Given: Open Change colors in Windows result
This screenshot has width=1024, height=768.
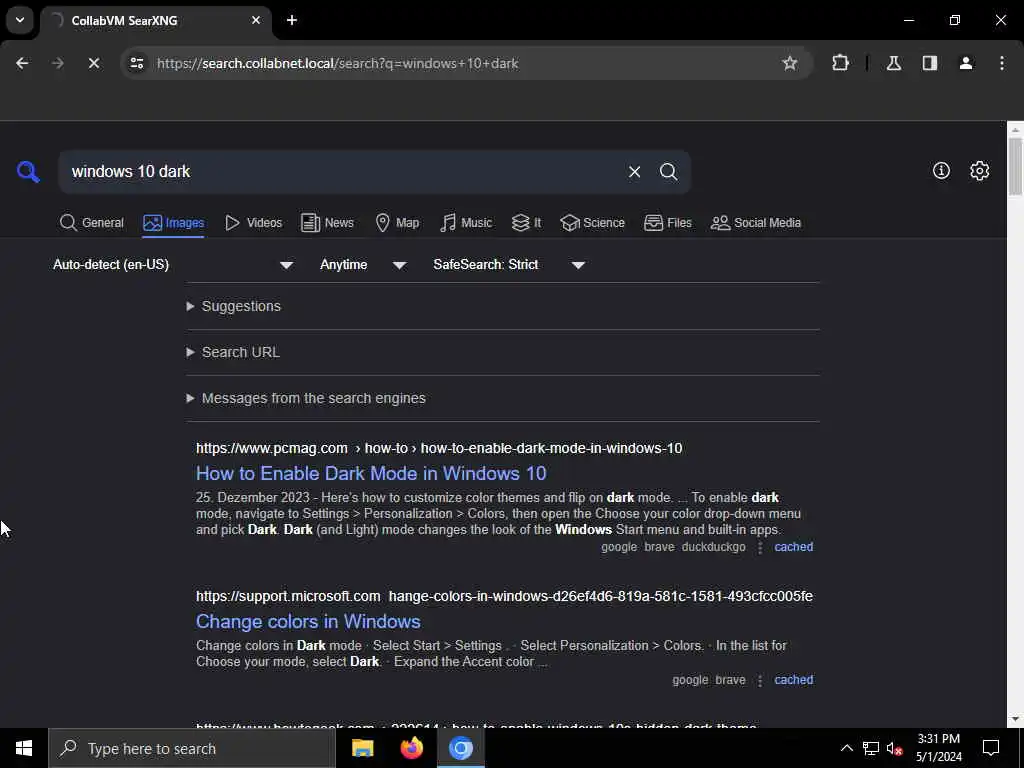Looking at the screenshot, I should pyautogui.click(x=308, y=621).
